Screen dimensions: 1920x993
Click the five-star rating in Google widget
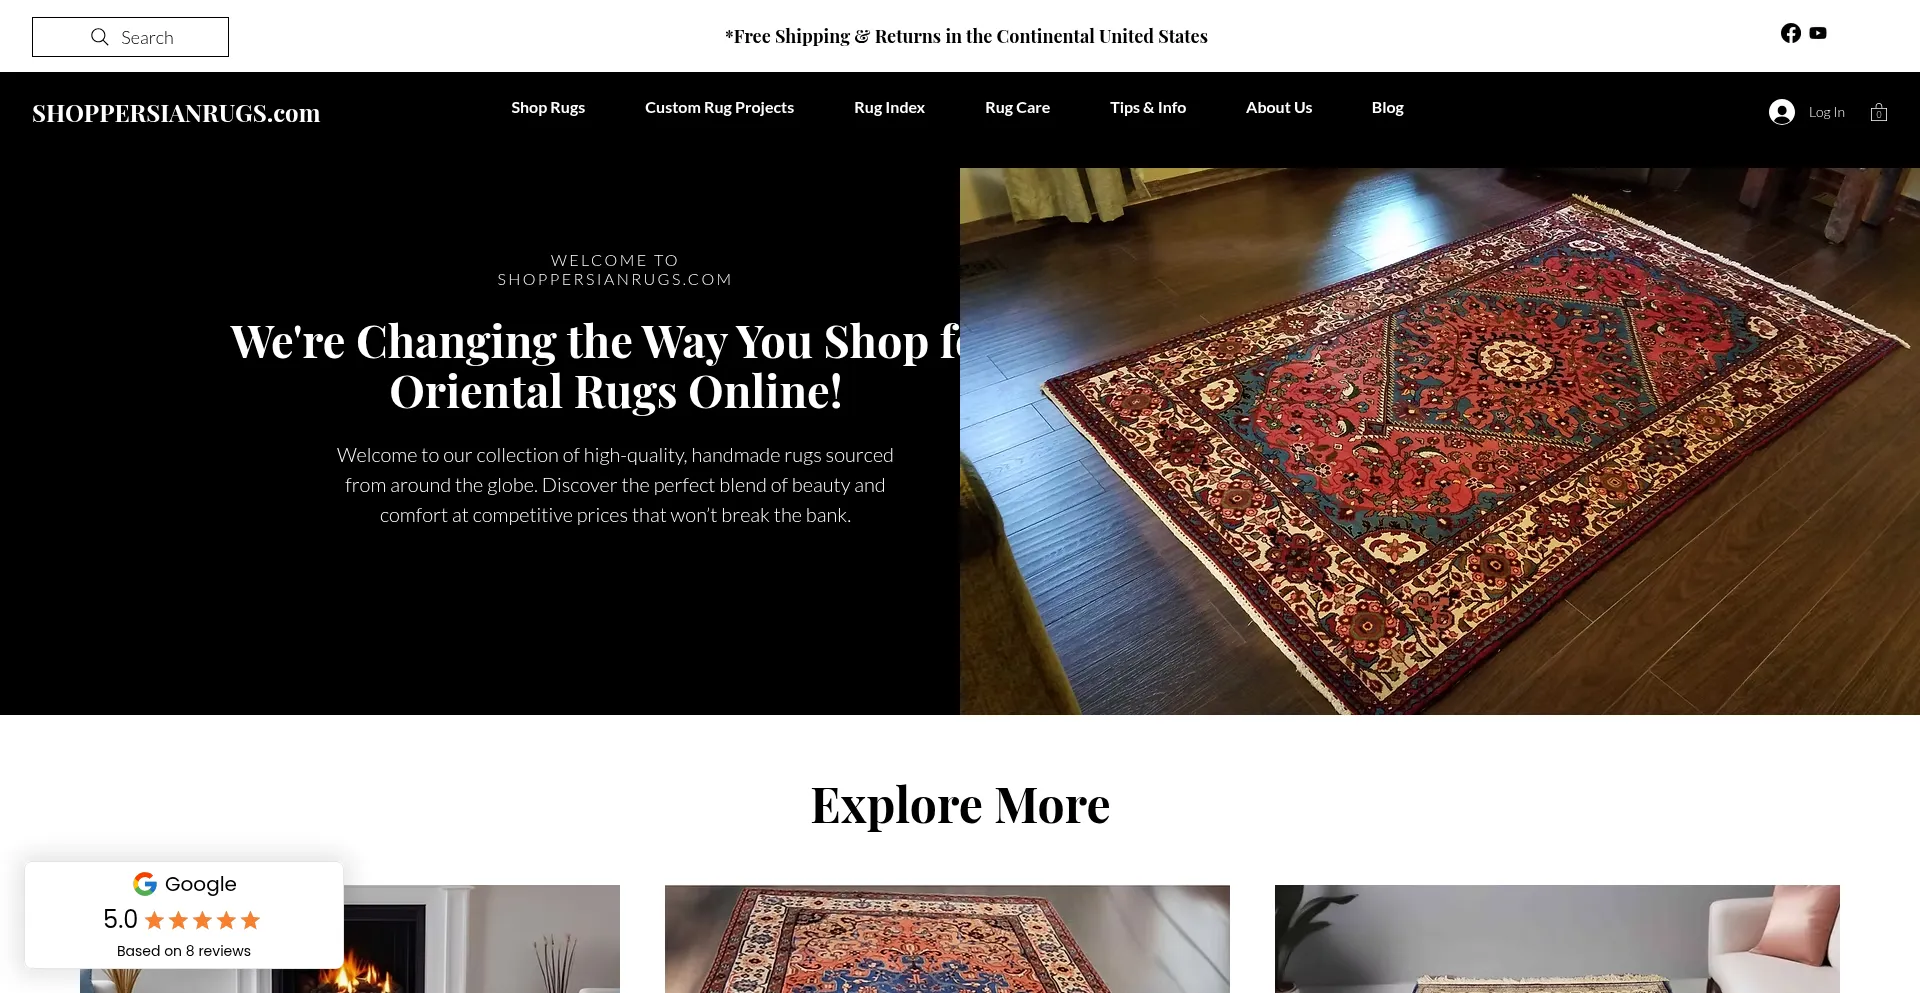[202, 920]
